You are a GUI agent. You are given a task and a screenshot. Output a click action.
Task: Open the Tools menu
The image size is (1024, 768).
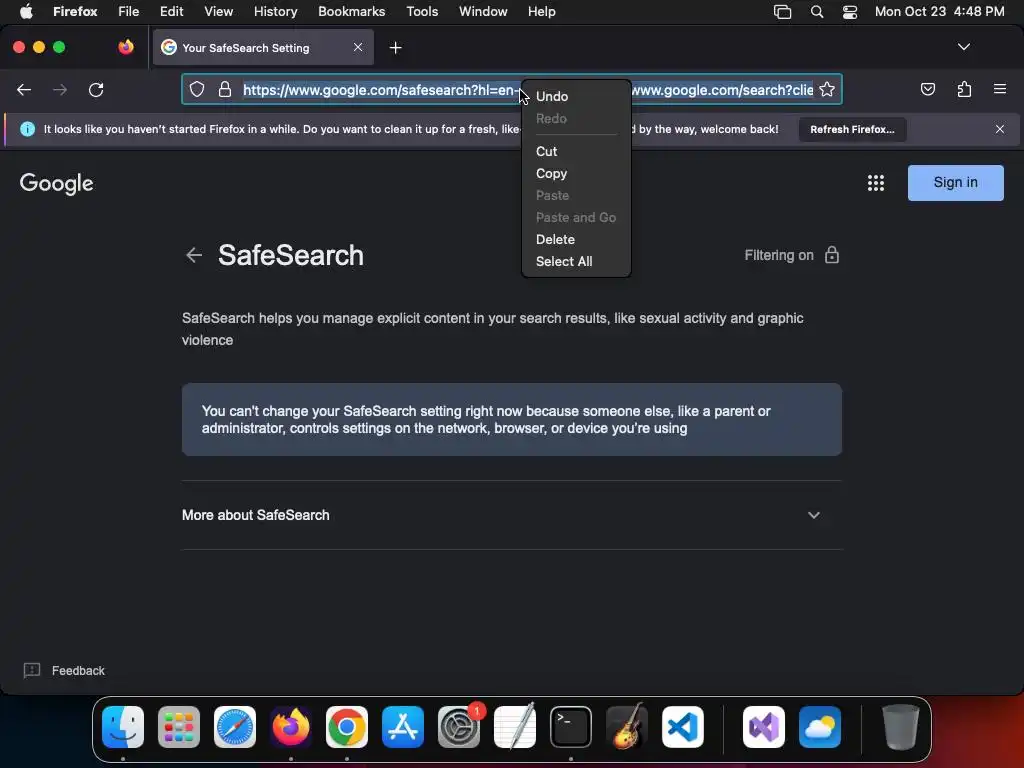point(422,11)
